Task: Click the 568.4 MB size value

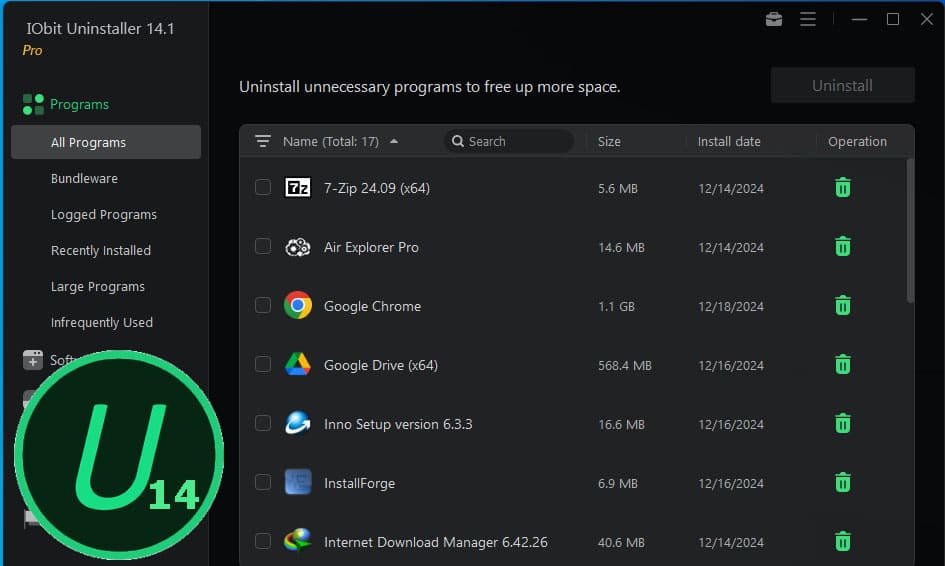Action: point(624,365)
